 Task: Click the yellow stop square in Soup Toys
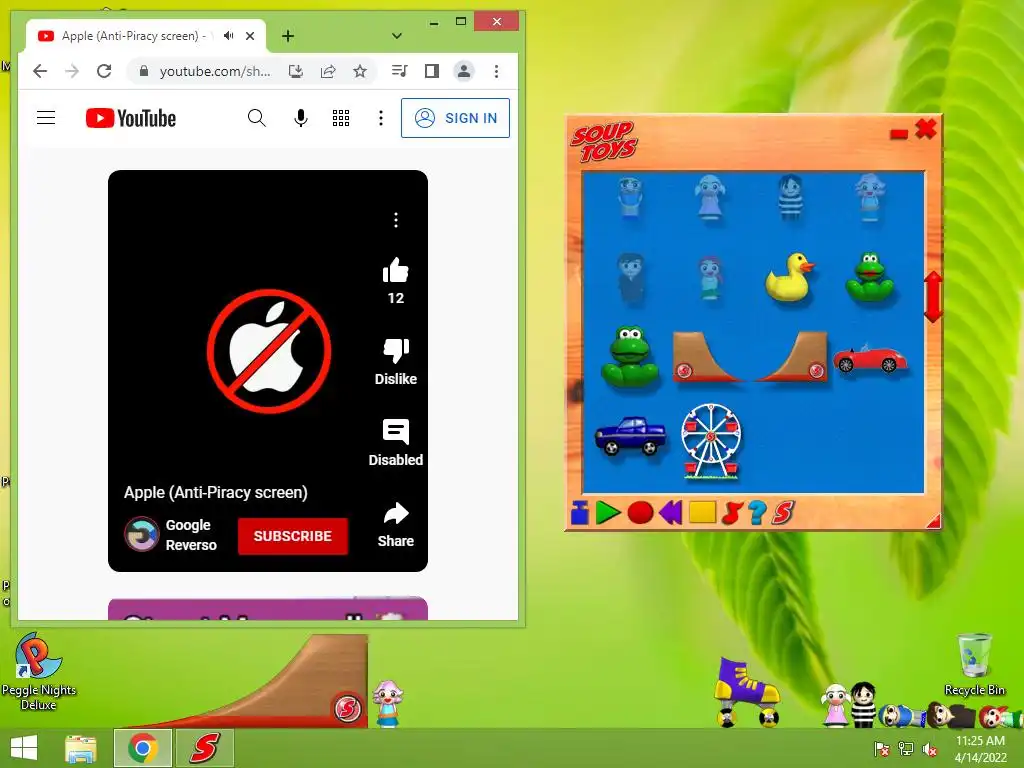point(702,513)
